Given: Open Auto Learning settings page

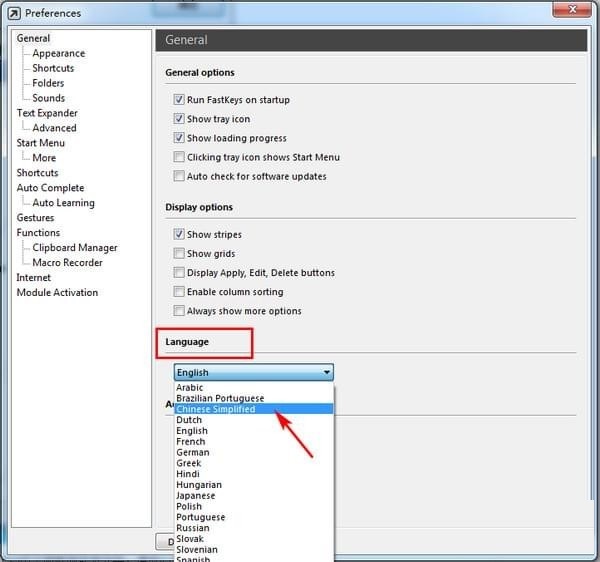Looking at the screenshot, I should [64, 203].
